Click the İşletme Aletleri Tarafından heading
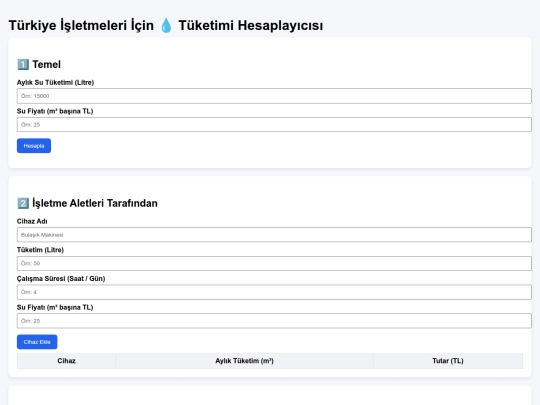The image size is (540, 405). point(95,203)
